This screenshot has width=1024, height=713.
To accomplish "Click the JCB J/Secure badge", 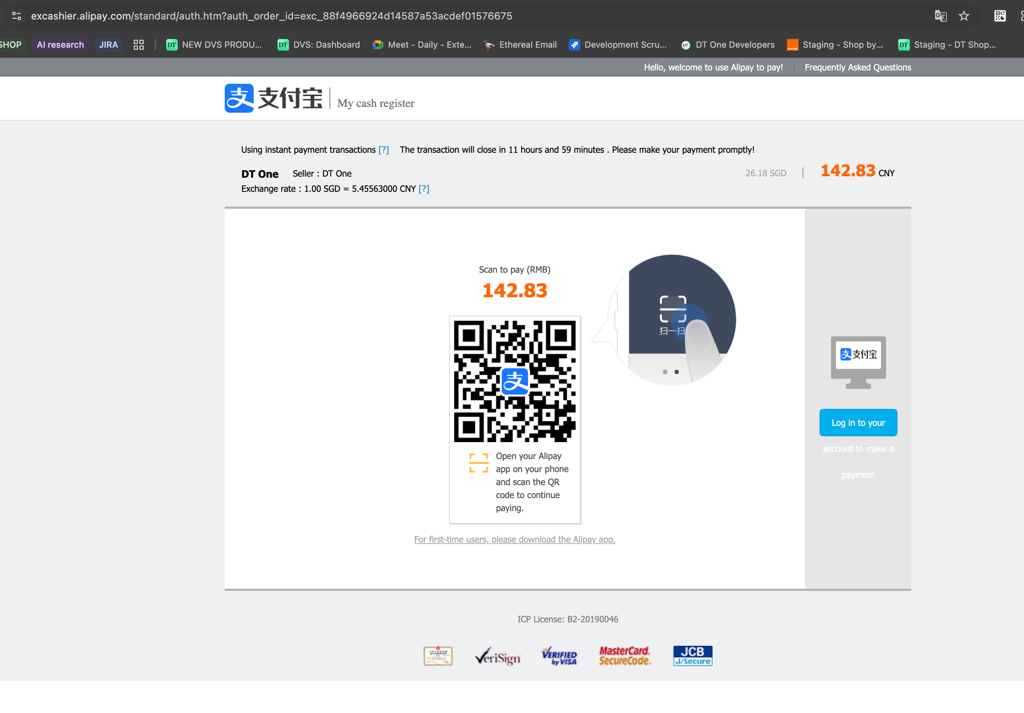I will pos(693,656).
